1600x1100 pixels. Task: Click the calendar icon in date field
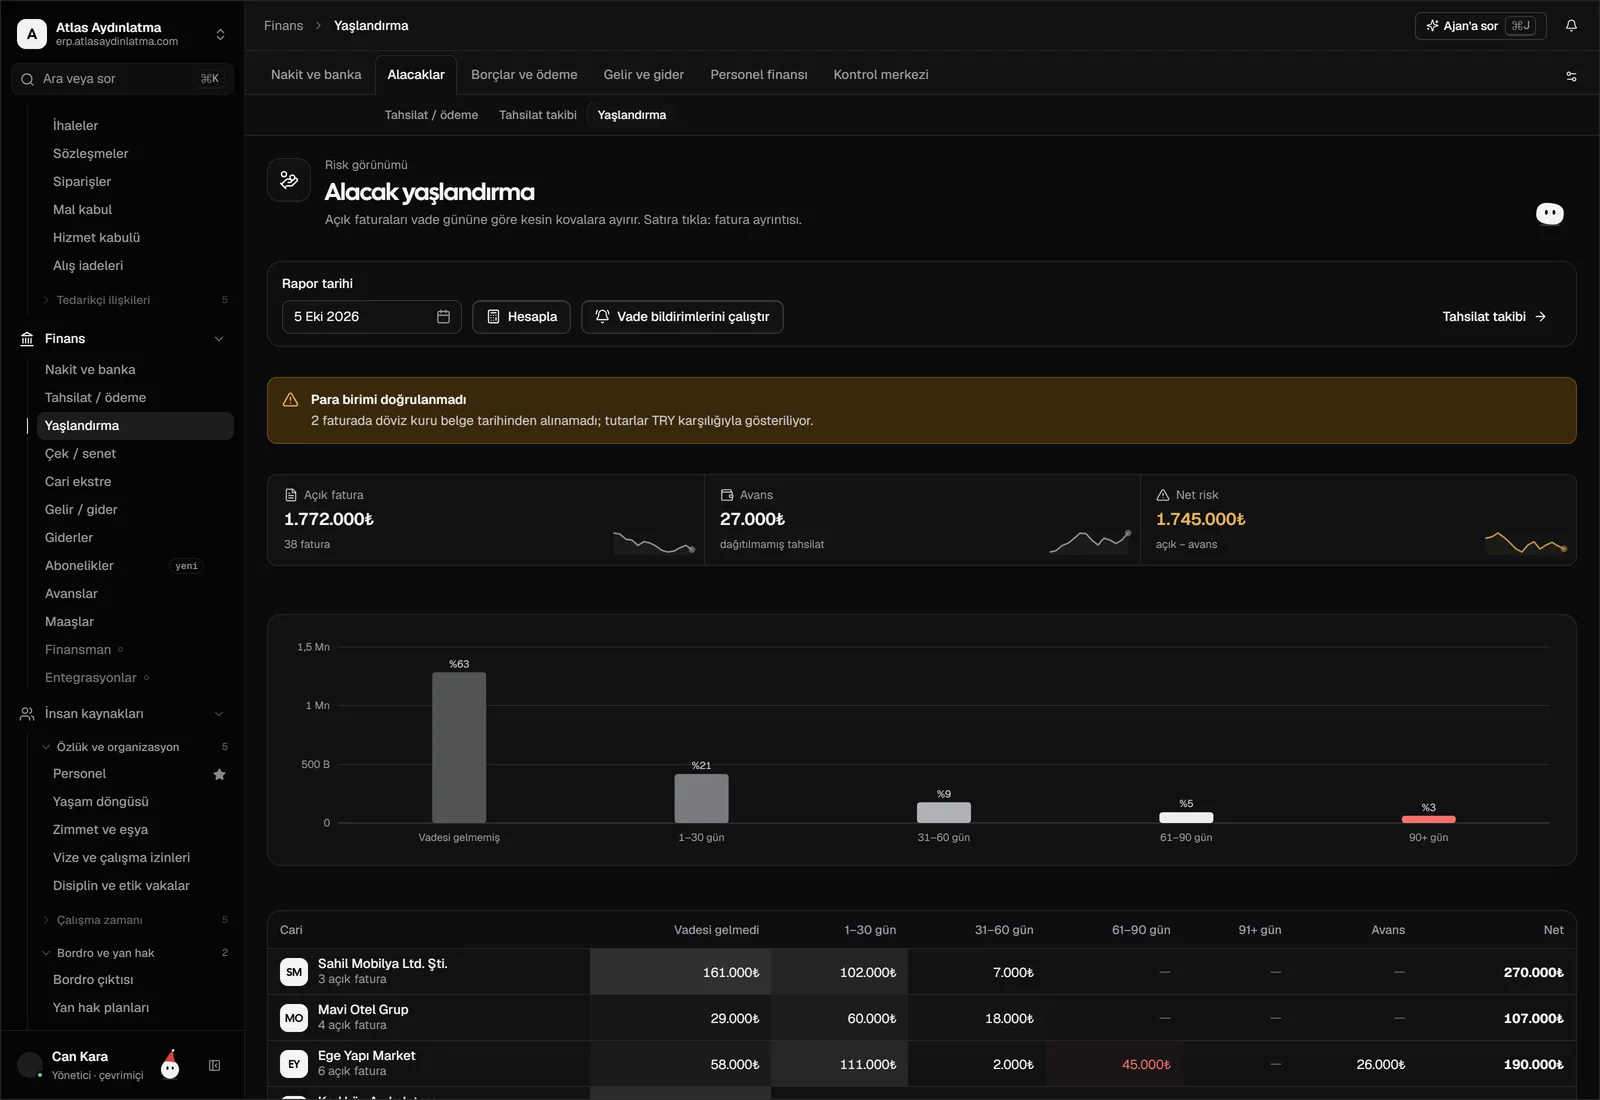[443, 317]
